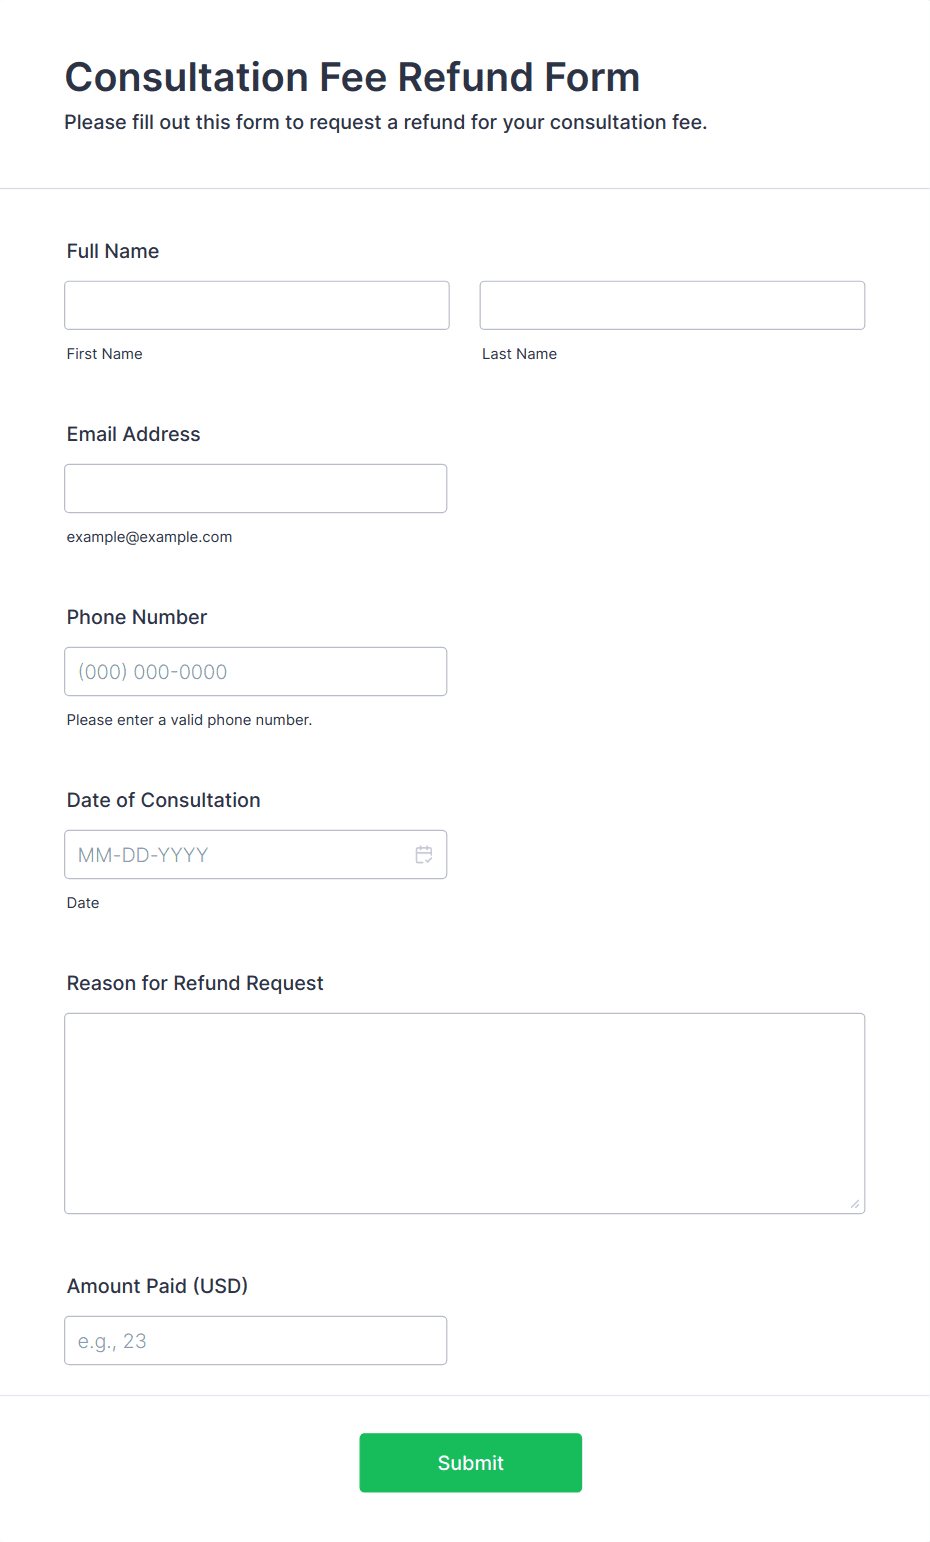Click the Amount Paid (USD) label
Image resolution: width=930 pixels, height=1542 pixels.
[158, 1286]
